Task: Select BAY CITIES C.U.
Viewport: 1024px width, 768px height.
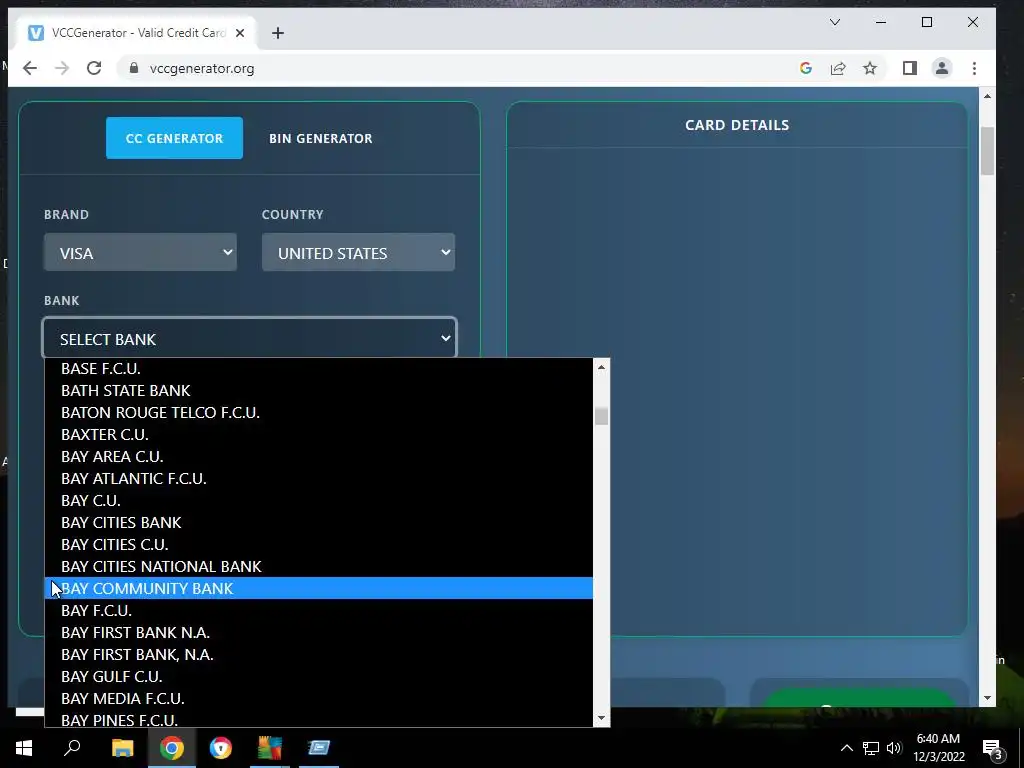Action: [x=319, y=545]
